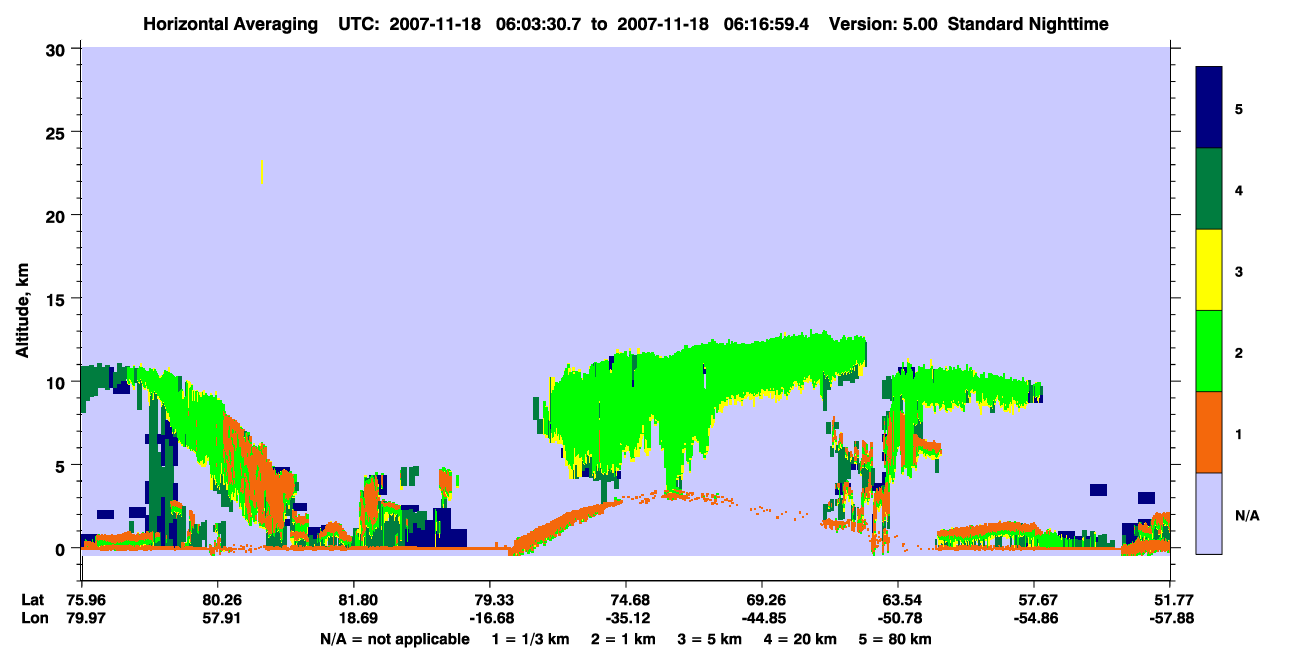This screenshot has width=1300, height=667.
Task: Click the dark blue colorbar segment labeled 5
Action: coord(1209,107)
